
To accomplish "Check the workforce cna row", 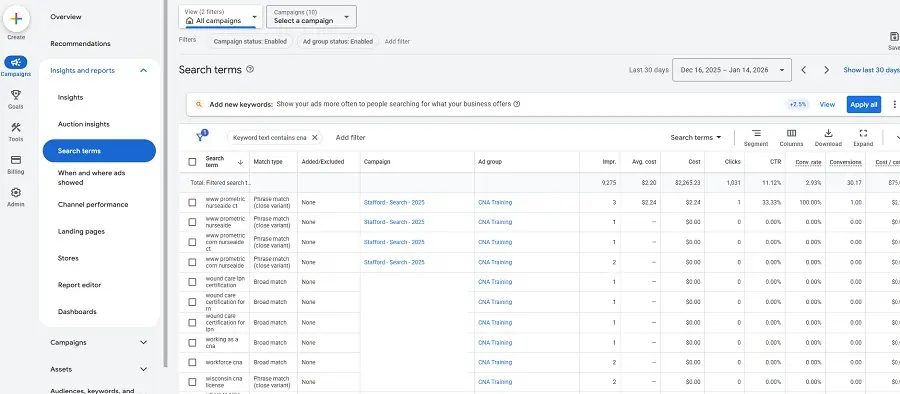I will (x=192, y=362).
